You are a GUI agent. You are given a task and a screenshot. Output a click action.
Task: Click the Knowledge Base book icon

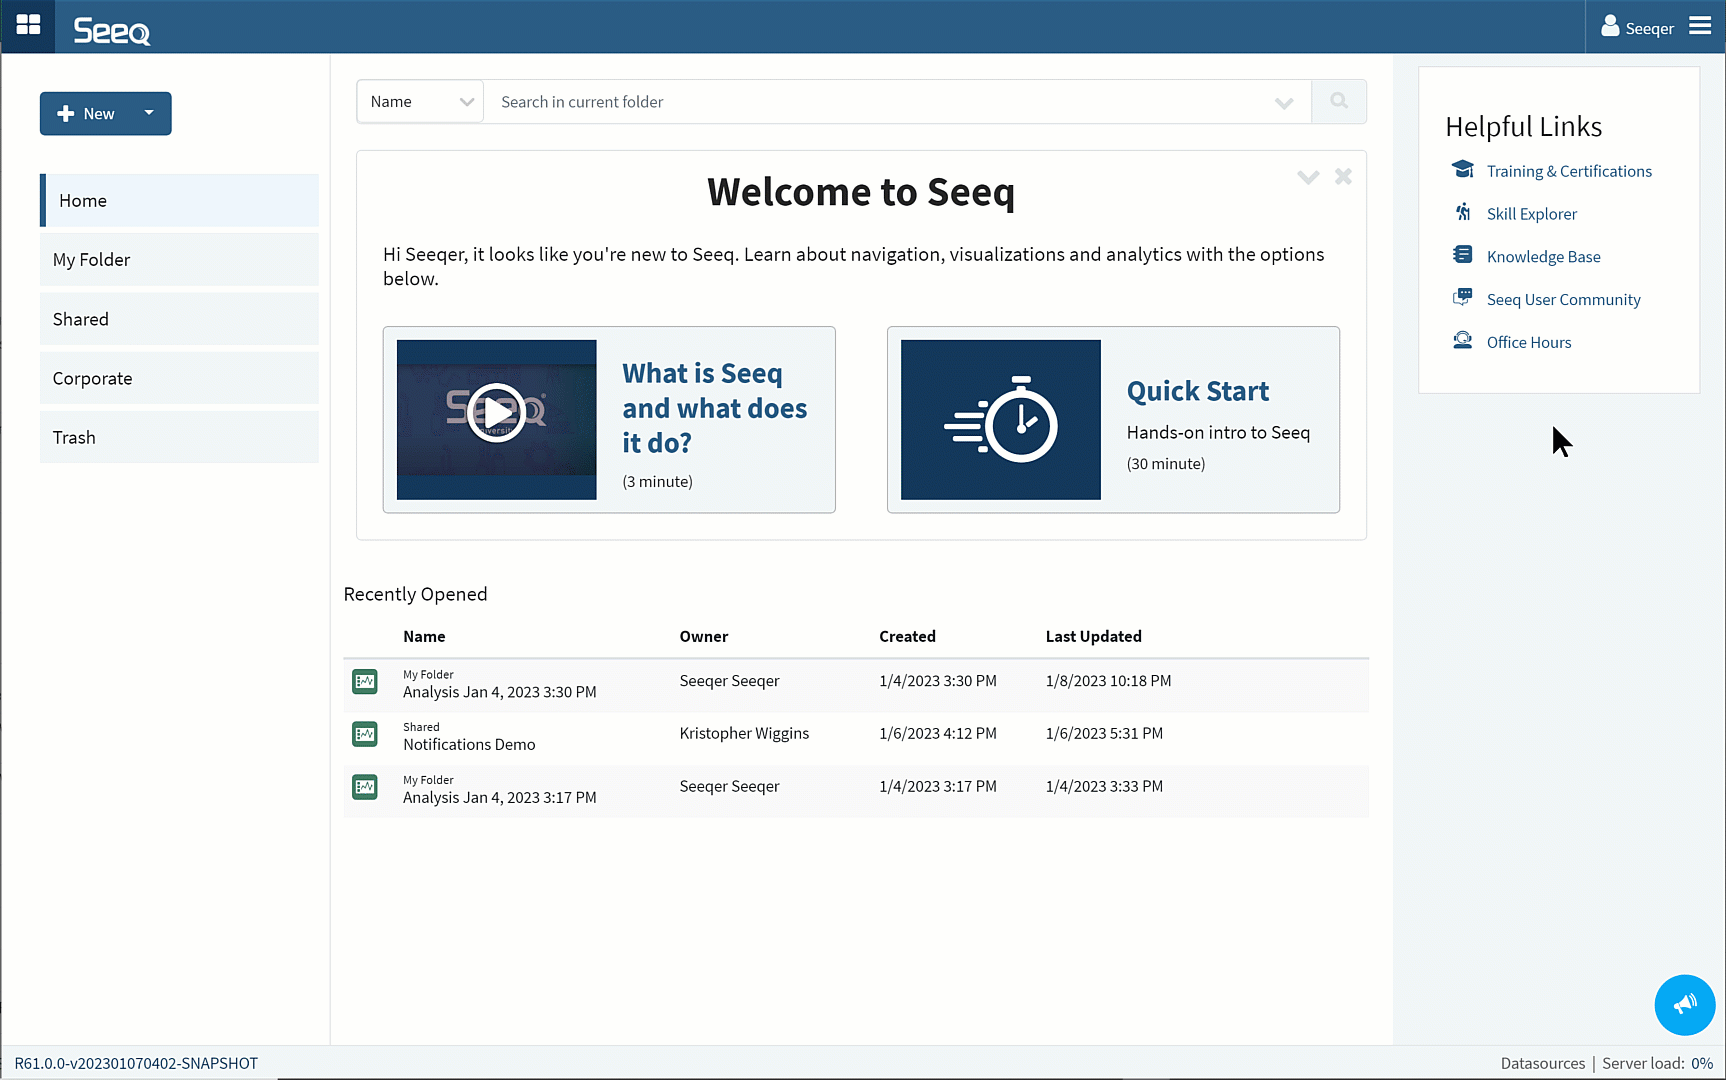[1462, 255]
